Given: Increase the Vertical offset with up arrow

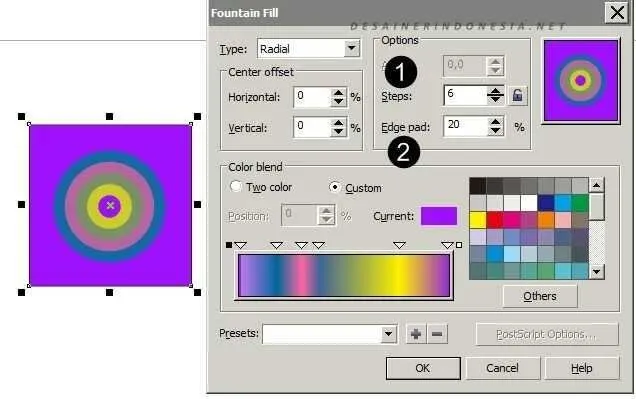Looking at the screenshot, I should pos(338,123).
